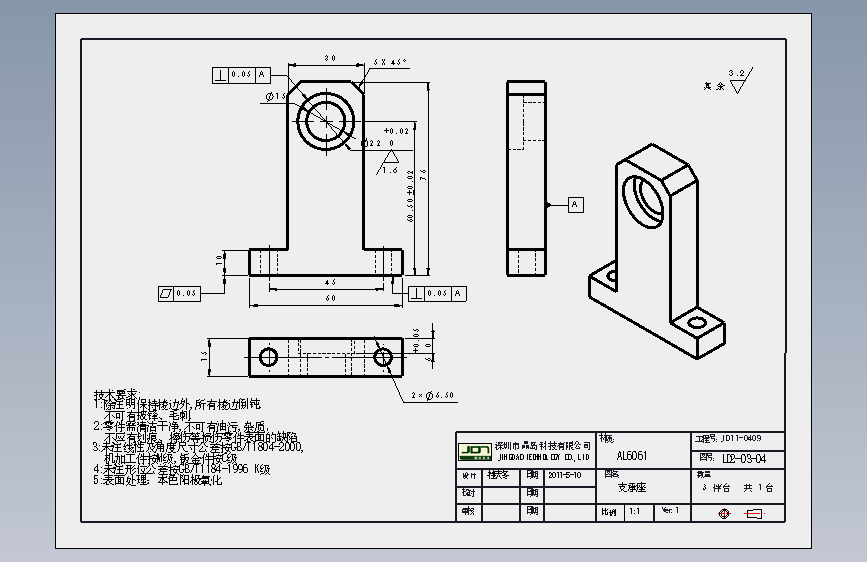The image size is (867, 562).
Task: Select the company name 深圳市晶岛科技有限公司
Action: [542, 445]
